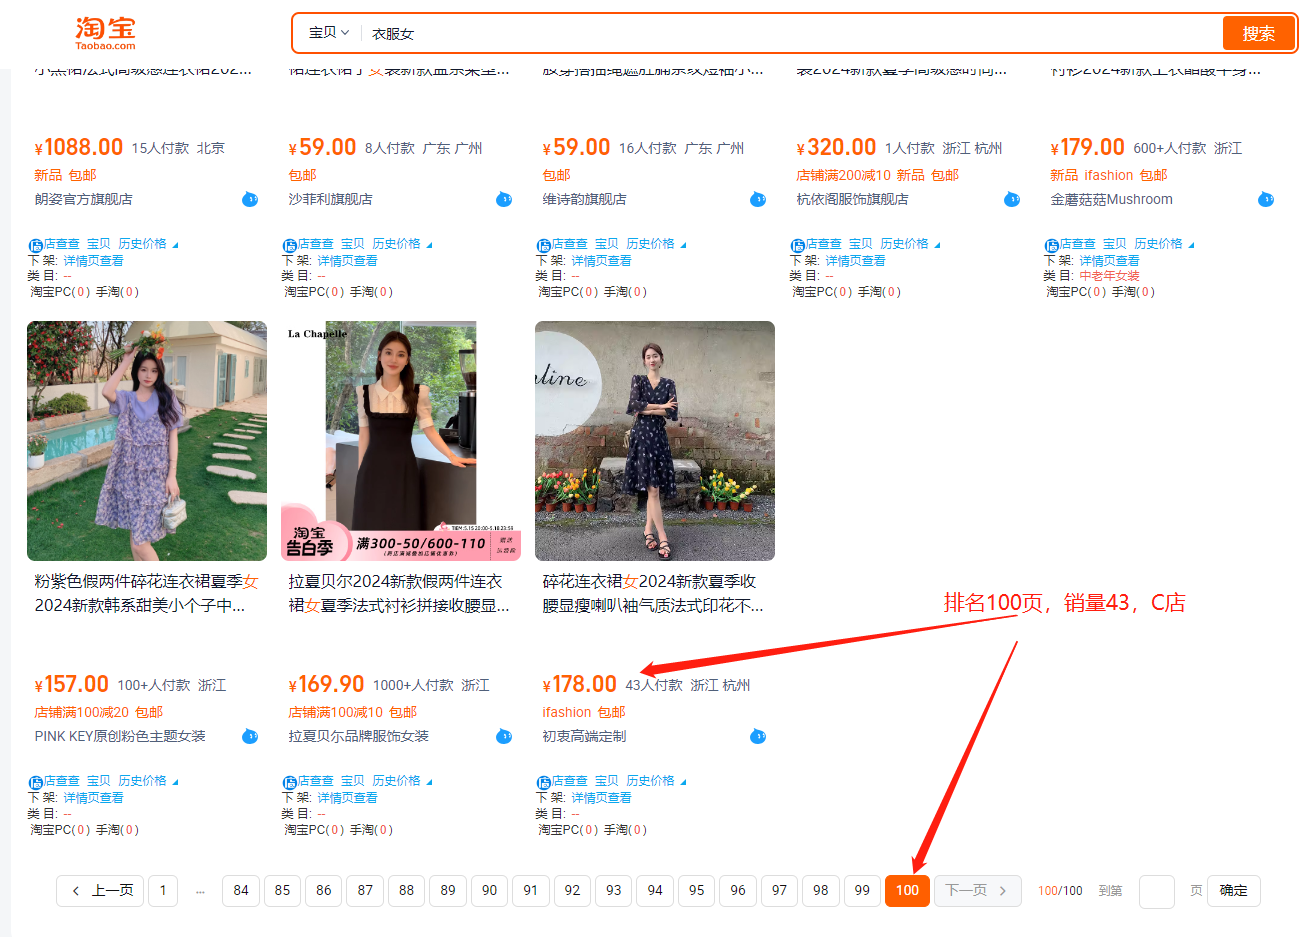This screenshot has height=937, width=1311.
Task: Expand 历史价格 under 杭依阁服饰旗舰店
Action: point(910,244)
